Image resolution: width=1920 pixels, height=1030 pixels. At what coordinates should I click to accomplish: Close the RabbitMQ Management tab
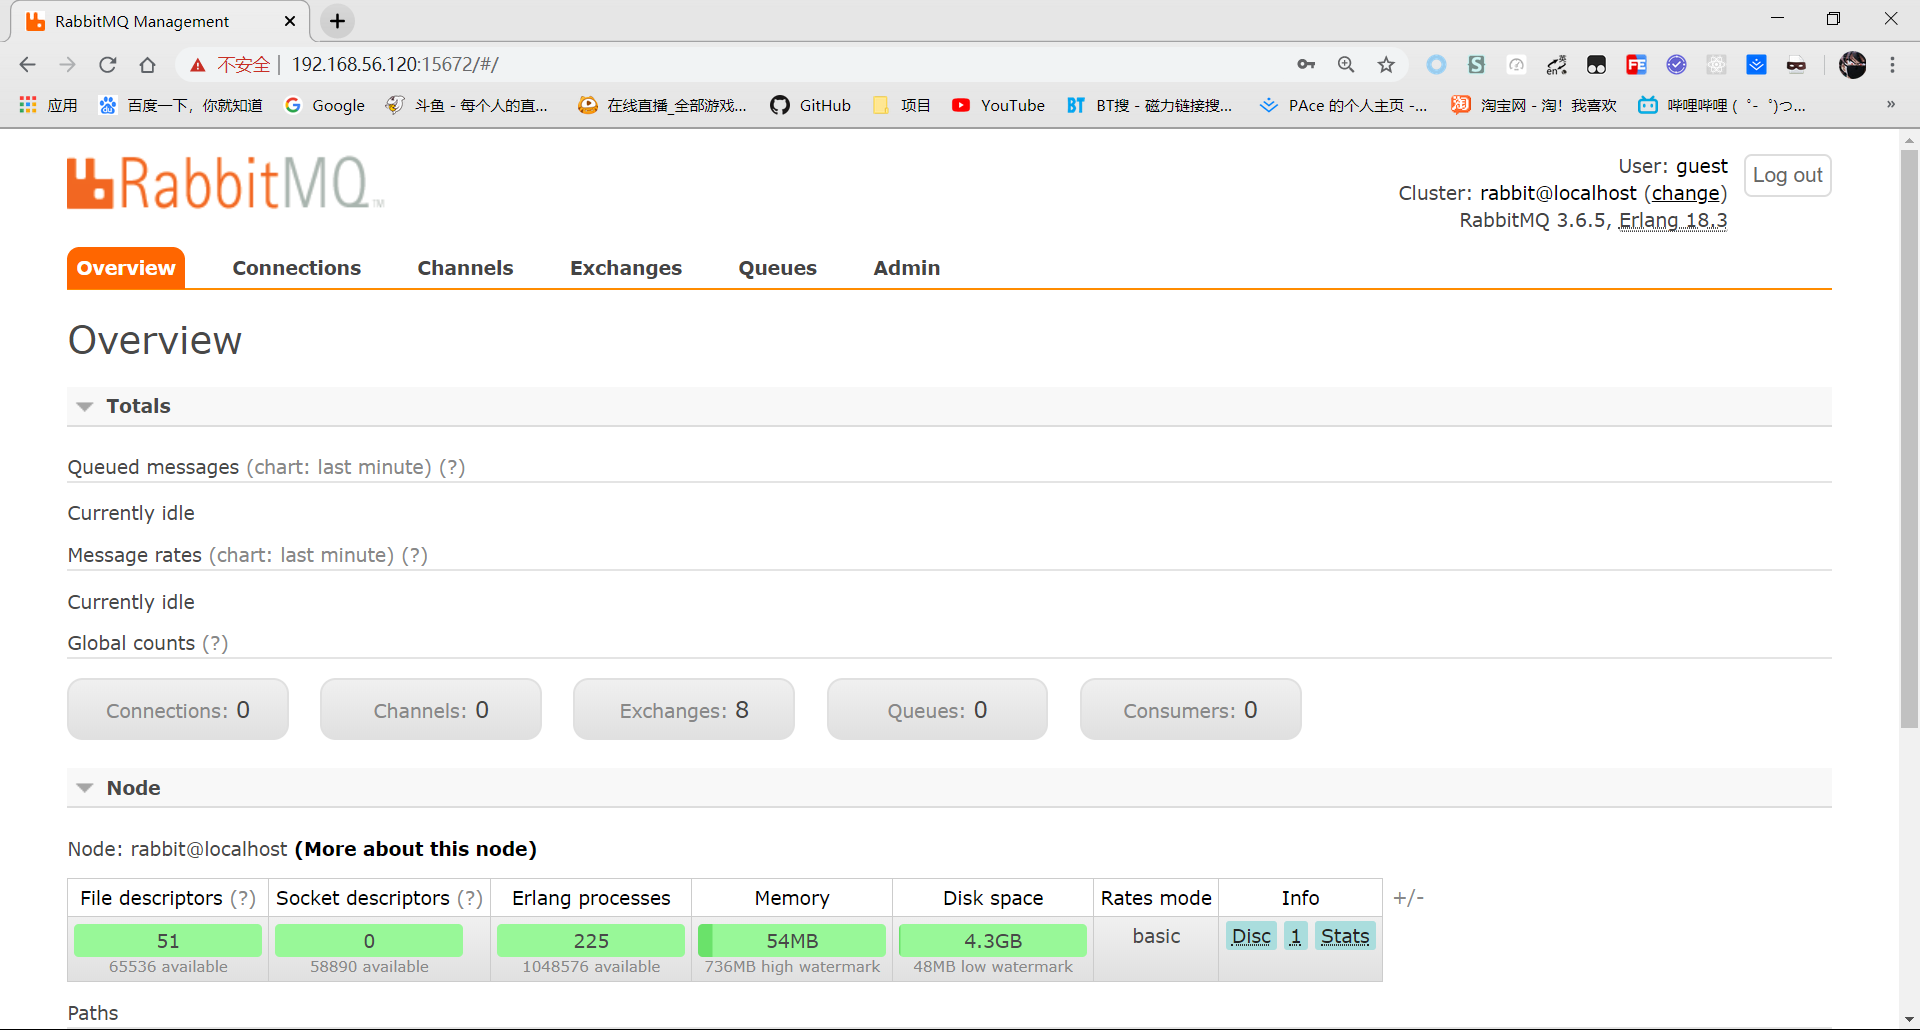(x=290, y=21)
